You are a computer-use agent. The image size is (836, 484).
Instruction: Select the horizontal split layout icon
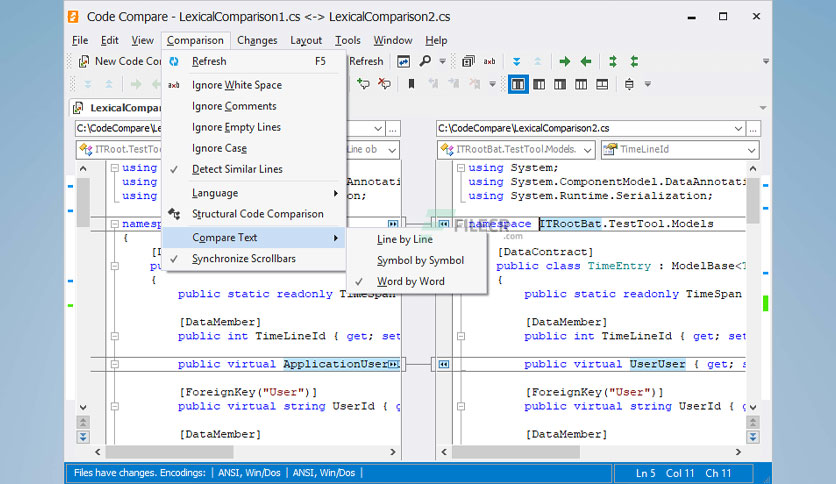coord(602,84)
